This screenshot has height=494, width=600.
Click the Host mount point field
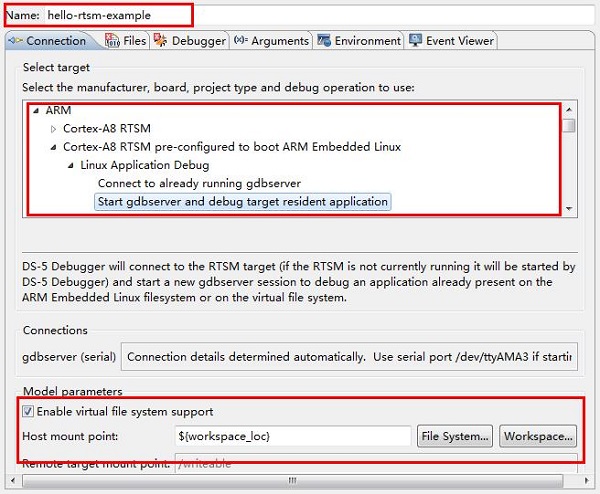pos(293,436)
